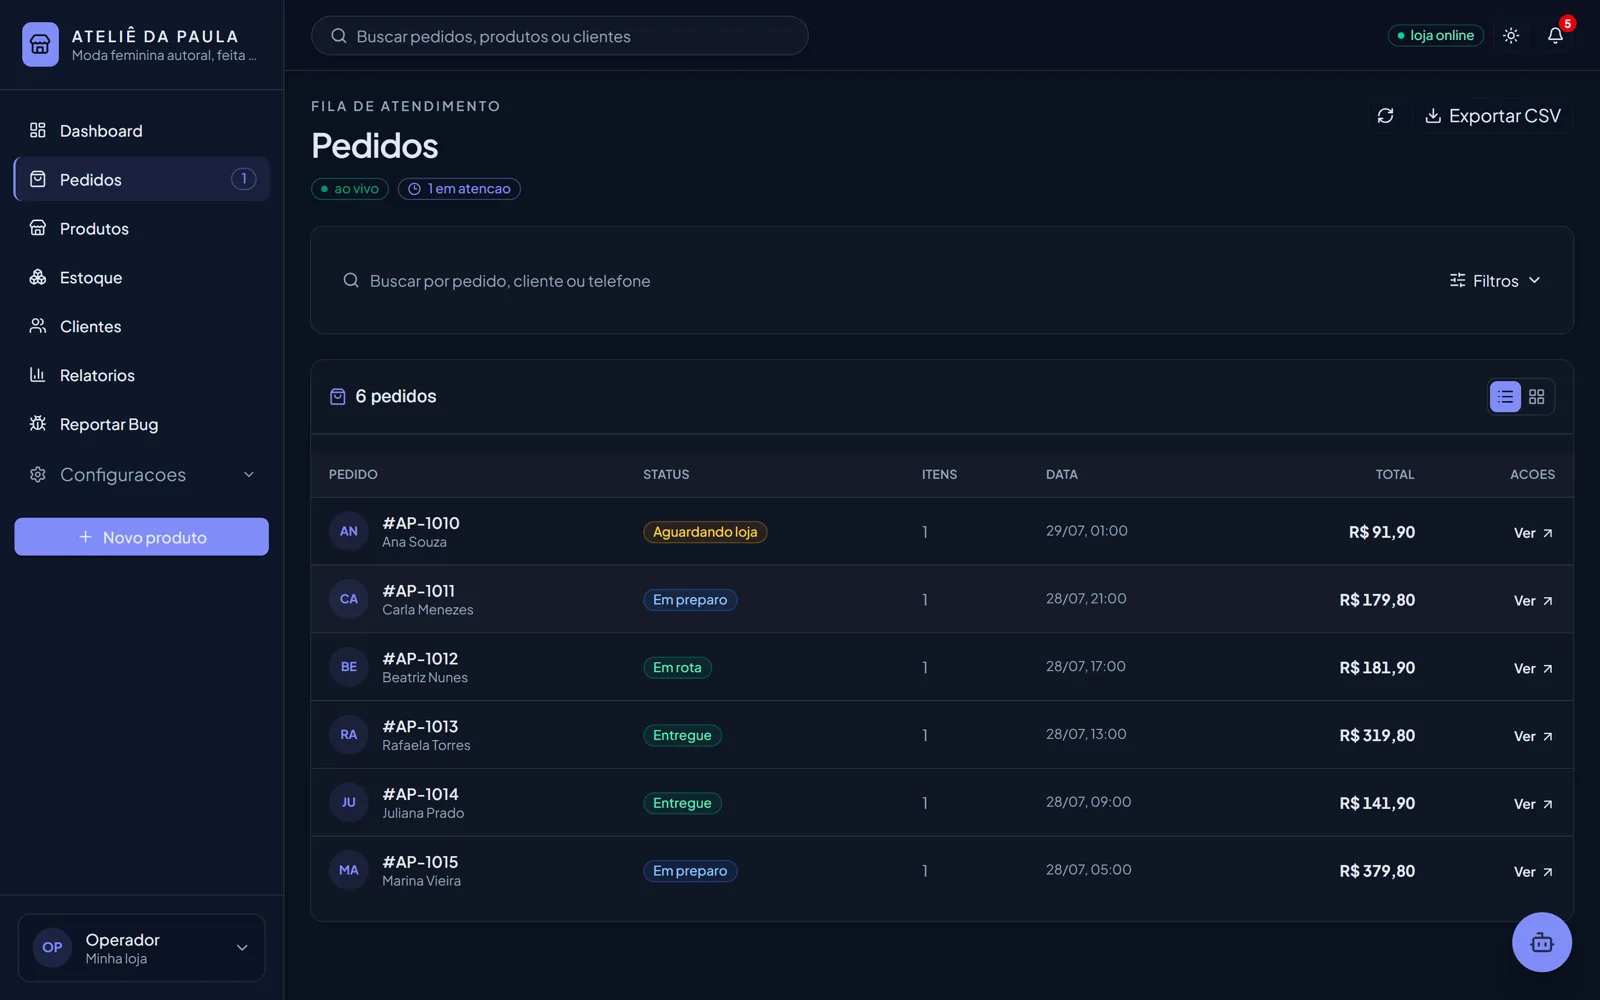
Task: Switch to list view
Action: pyautogui.click(x=1505, y=397)
